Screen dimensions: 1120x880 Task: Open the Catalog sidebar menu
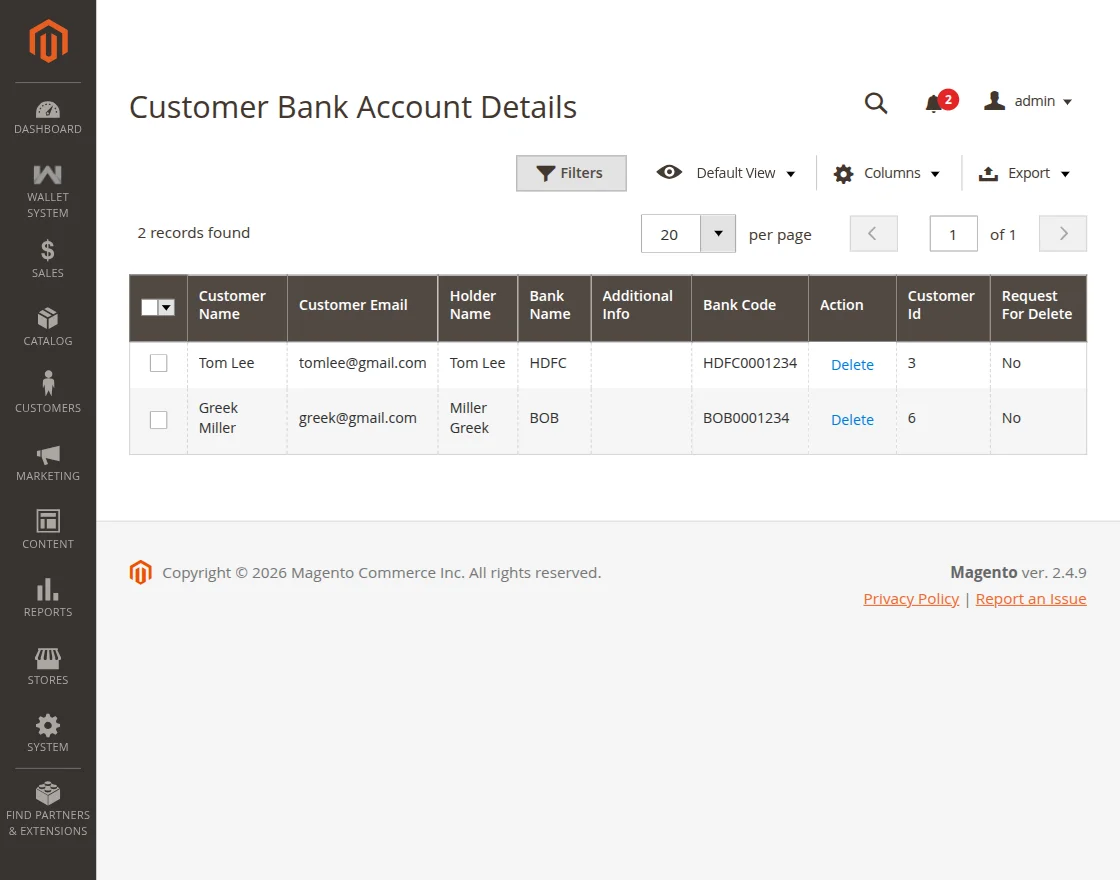click(x=48, y=327)
